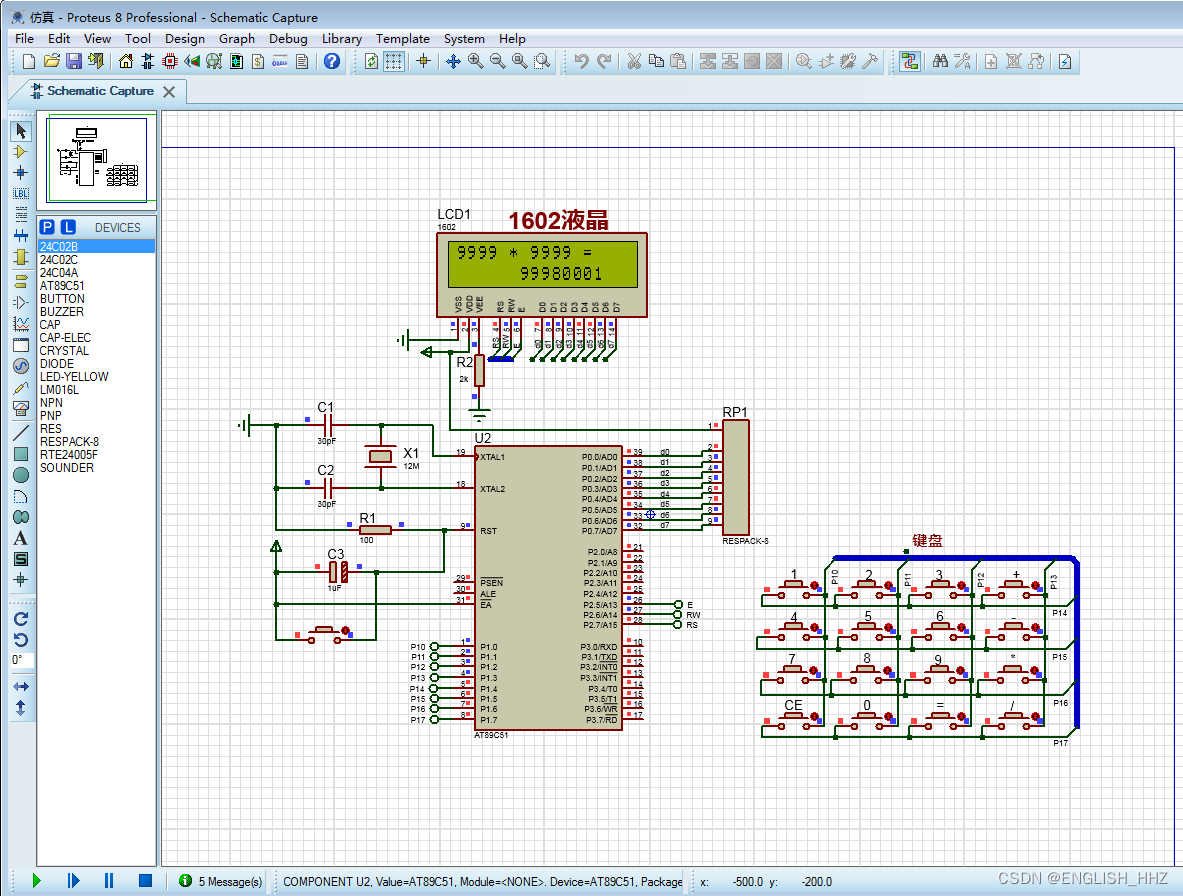Select the Component mode tool
1183x896 pixels.
(x=21, y=152)
